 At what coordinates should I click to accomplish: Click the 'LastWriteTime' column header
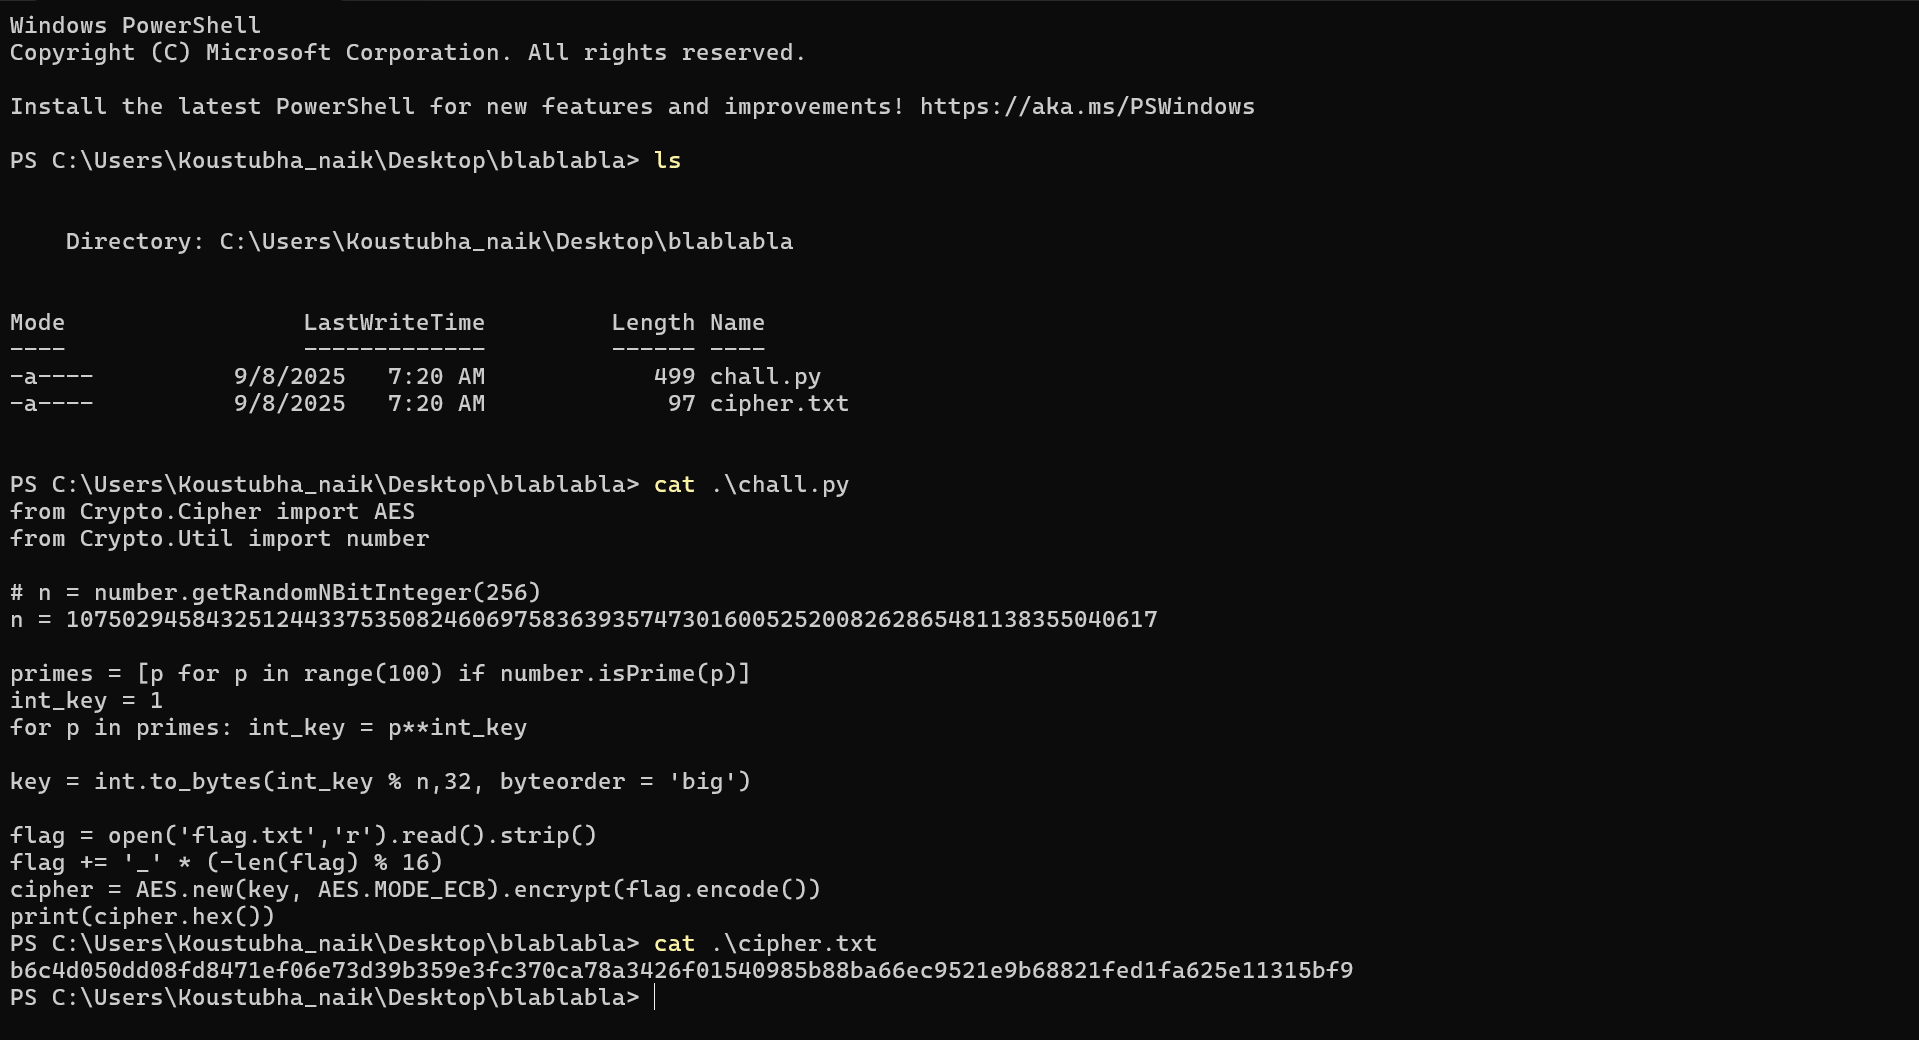[394, 323]
